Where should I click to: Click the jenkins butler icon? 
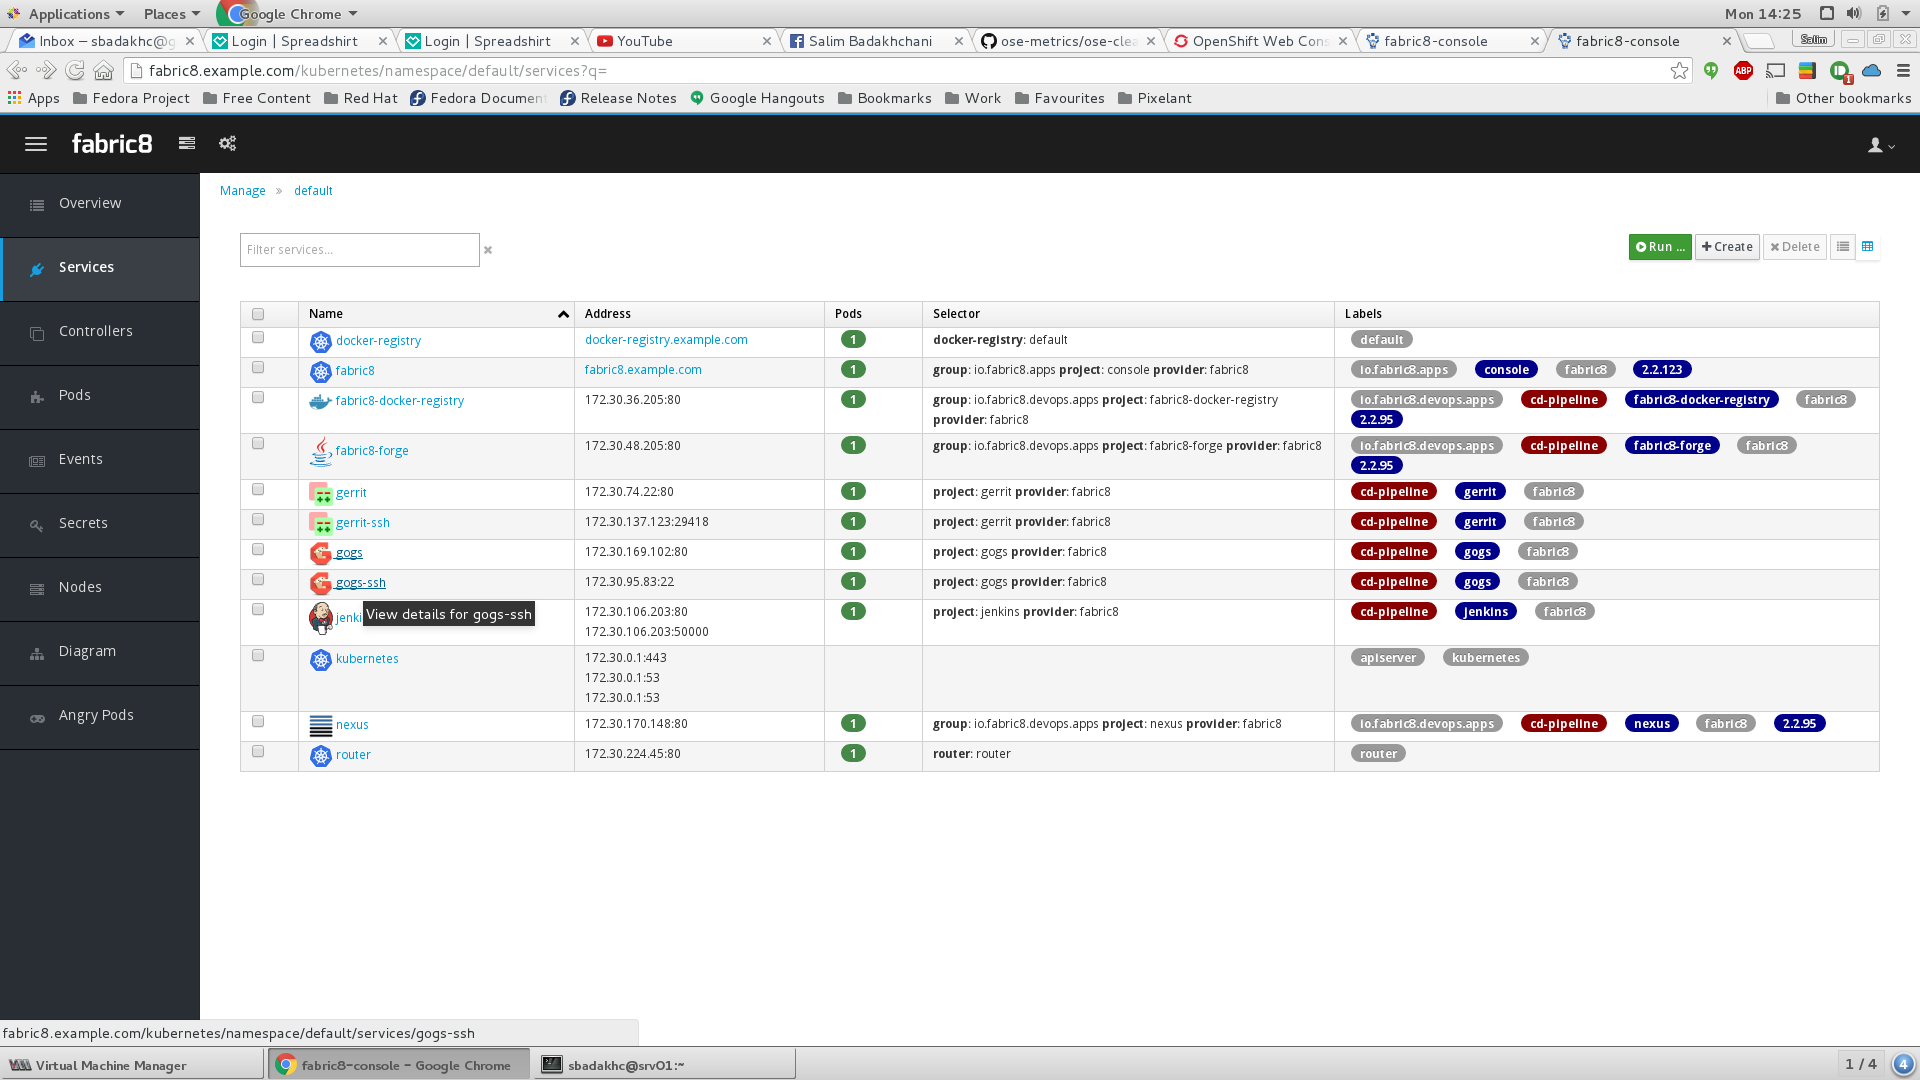[320, 618]
